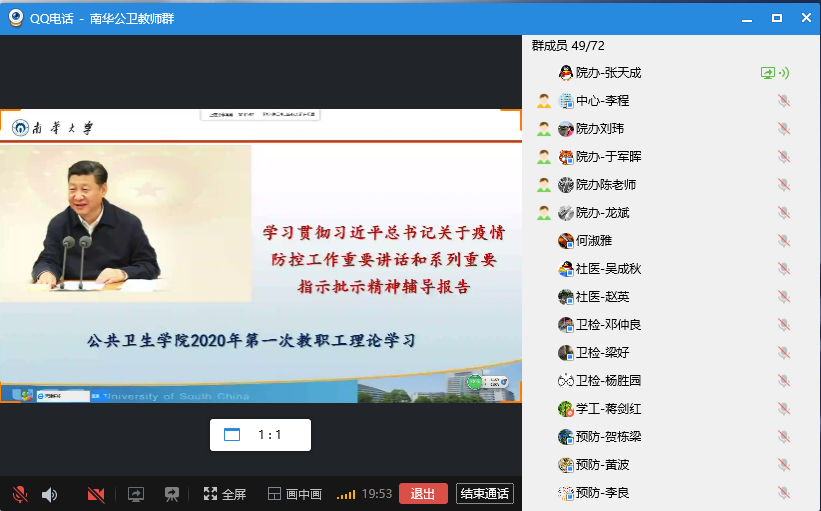This screenshot has height=511, width=821.
Task: Enter full screen with 全屏
Action: (x=224, y=494)
